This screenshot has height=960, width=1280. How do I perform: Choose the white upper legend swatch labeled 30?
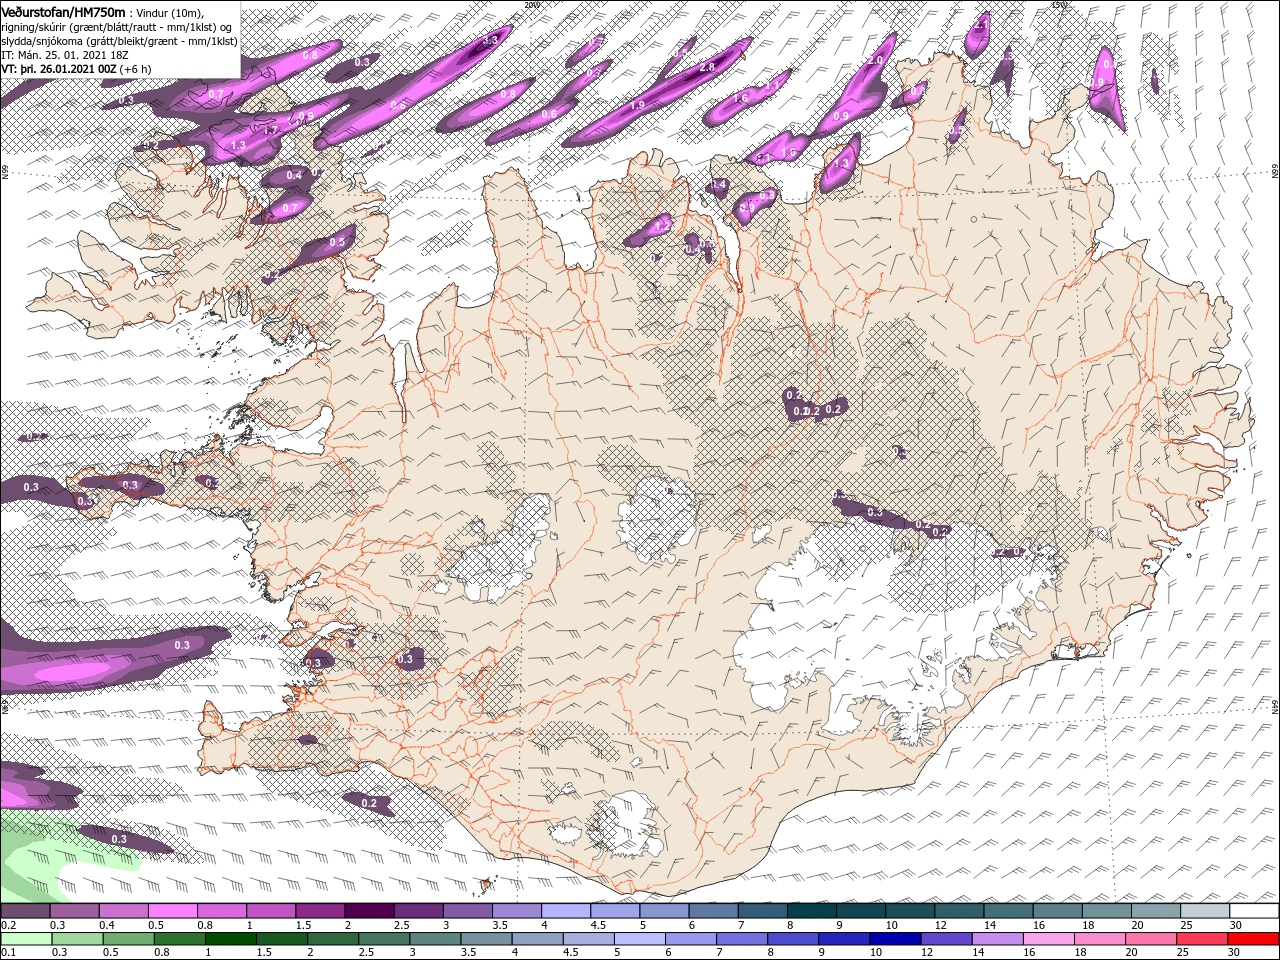1252,911
